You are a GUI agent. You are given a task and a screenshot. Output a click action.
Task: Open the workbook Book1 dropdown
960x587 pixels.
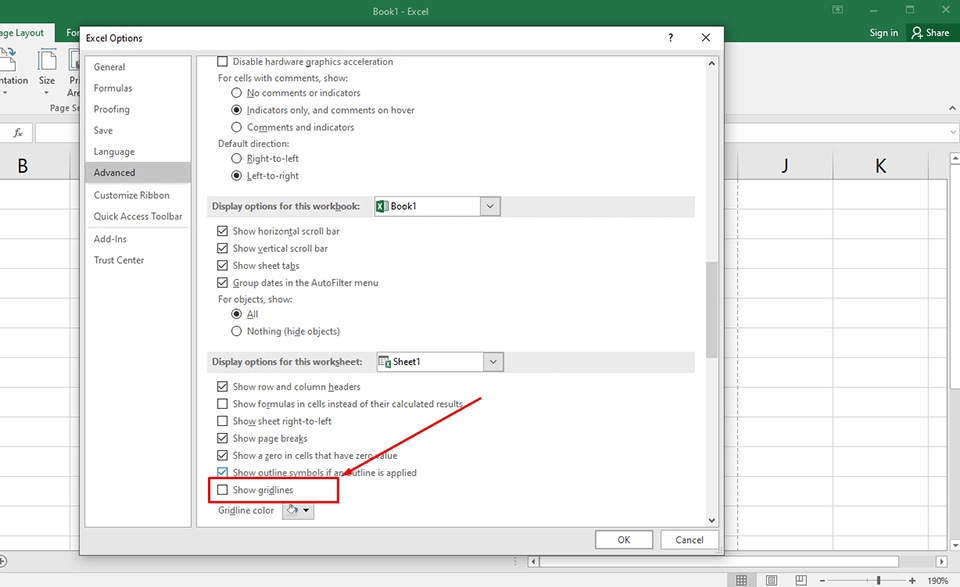click(x=490, y=206)
